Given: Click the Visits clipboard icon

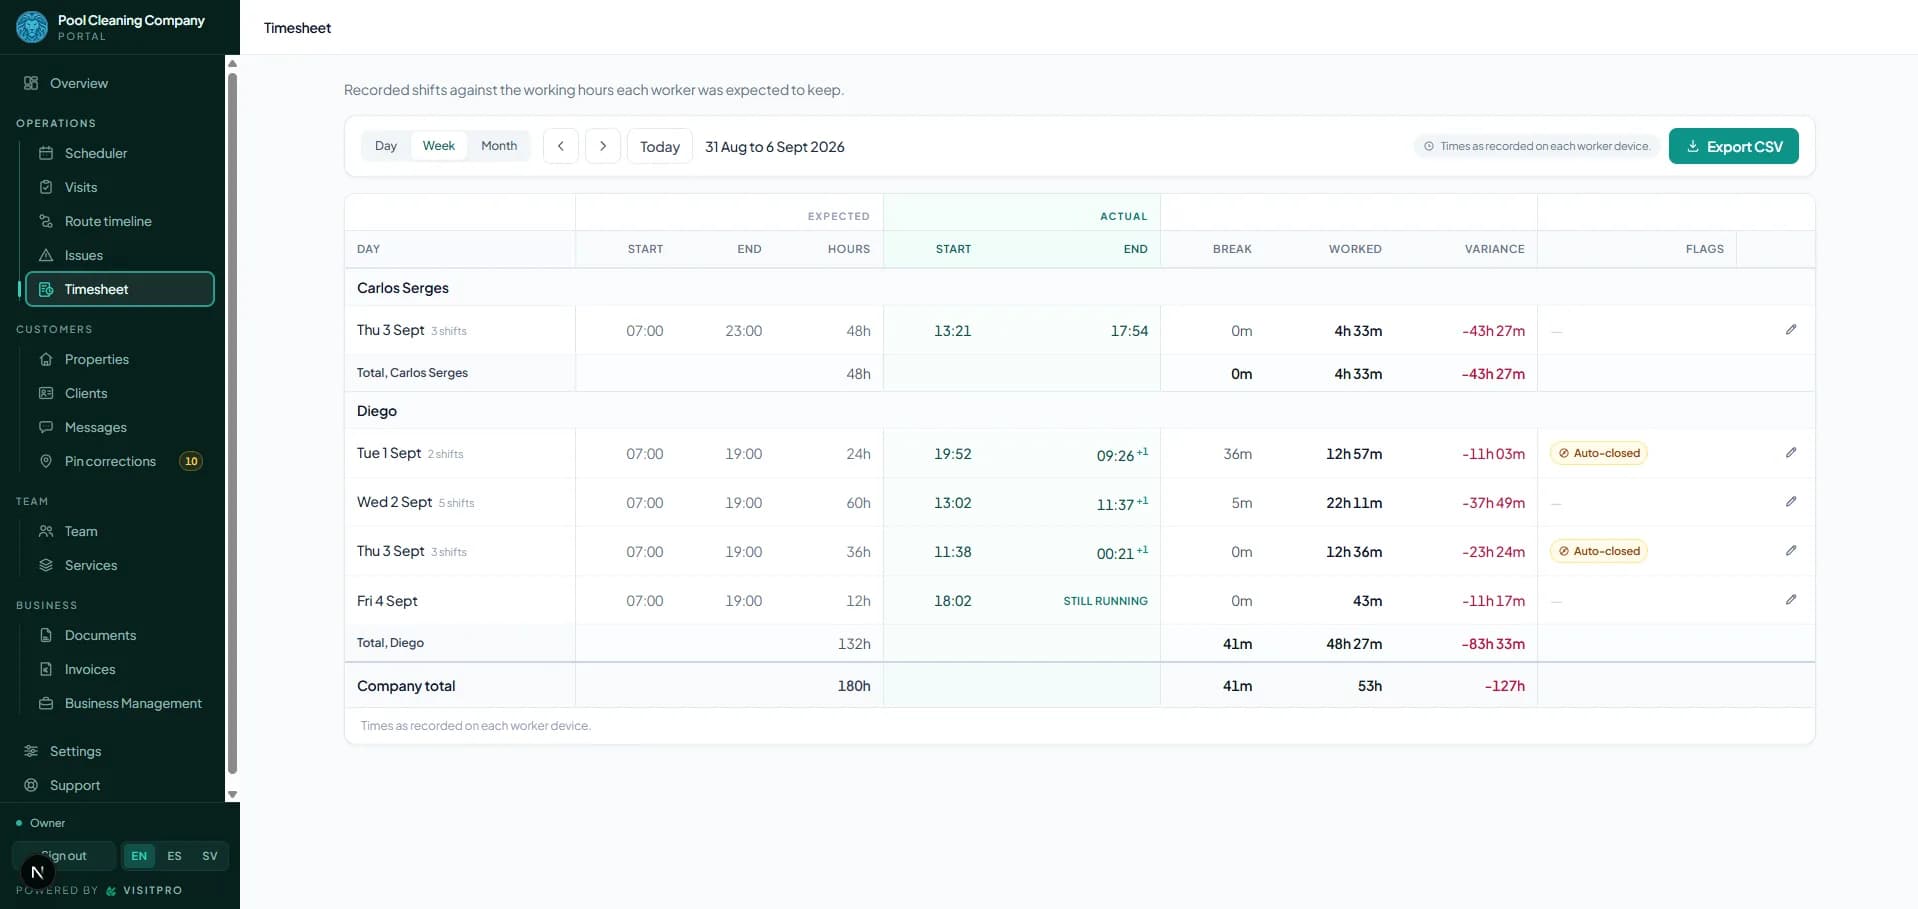Looking at the screenshot, I should tap(46, 187).
